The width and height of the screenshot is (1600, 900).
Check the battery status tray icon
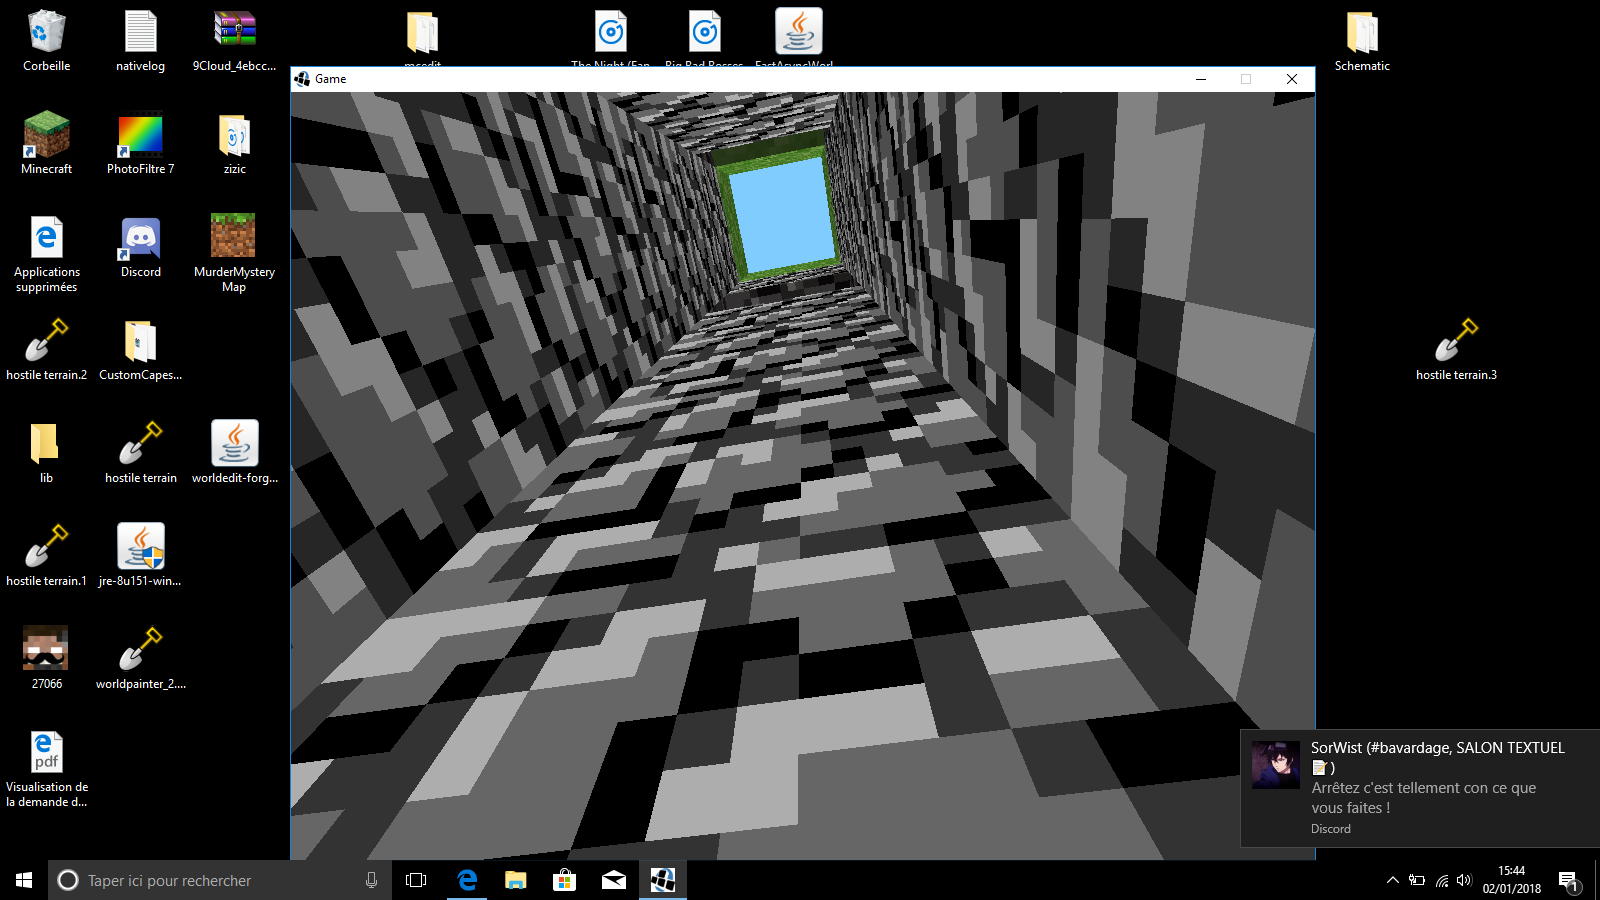(x=1417, y=880)
